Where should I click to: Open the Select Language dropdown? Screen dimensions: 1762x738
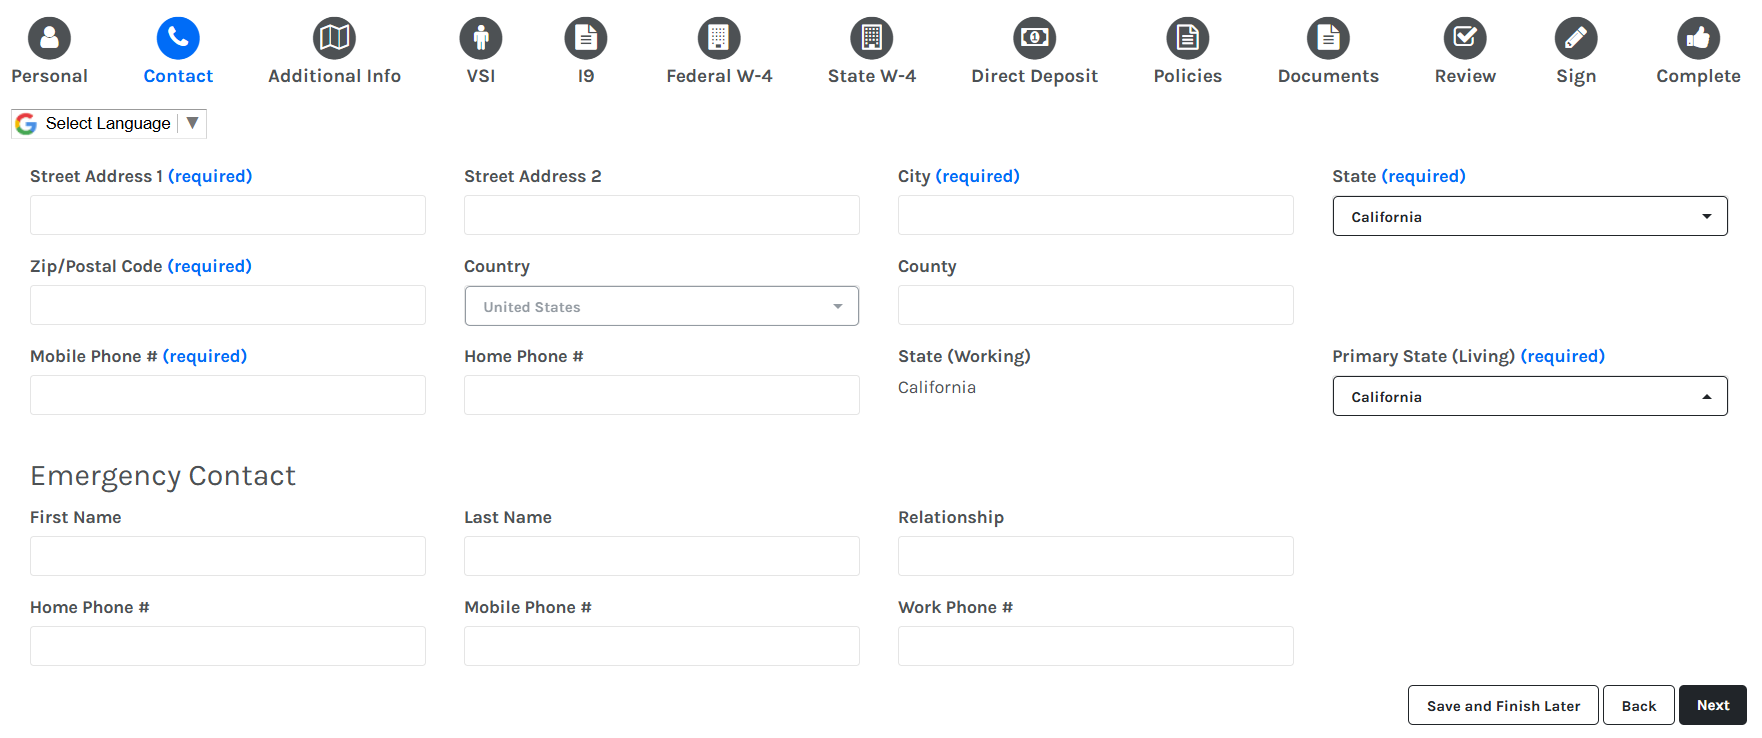[109, 124]
